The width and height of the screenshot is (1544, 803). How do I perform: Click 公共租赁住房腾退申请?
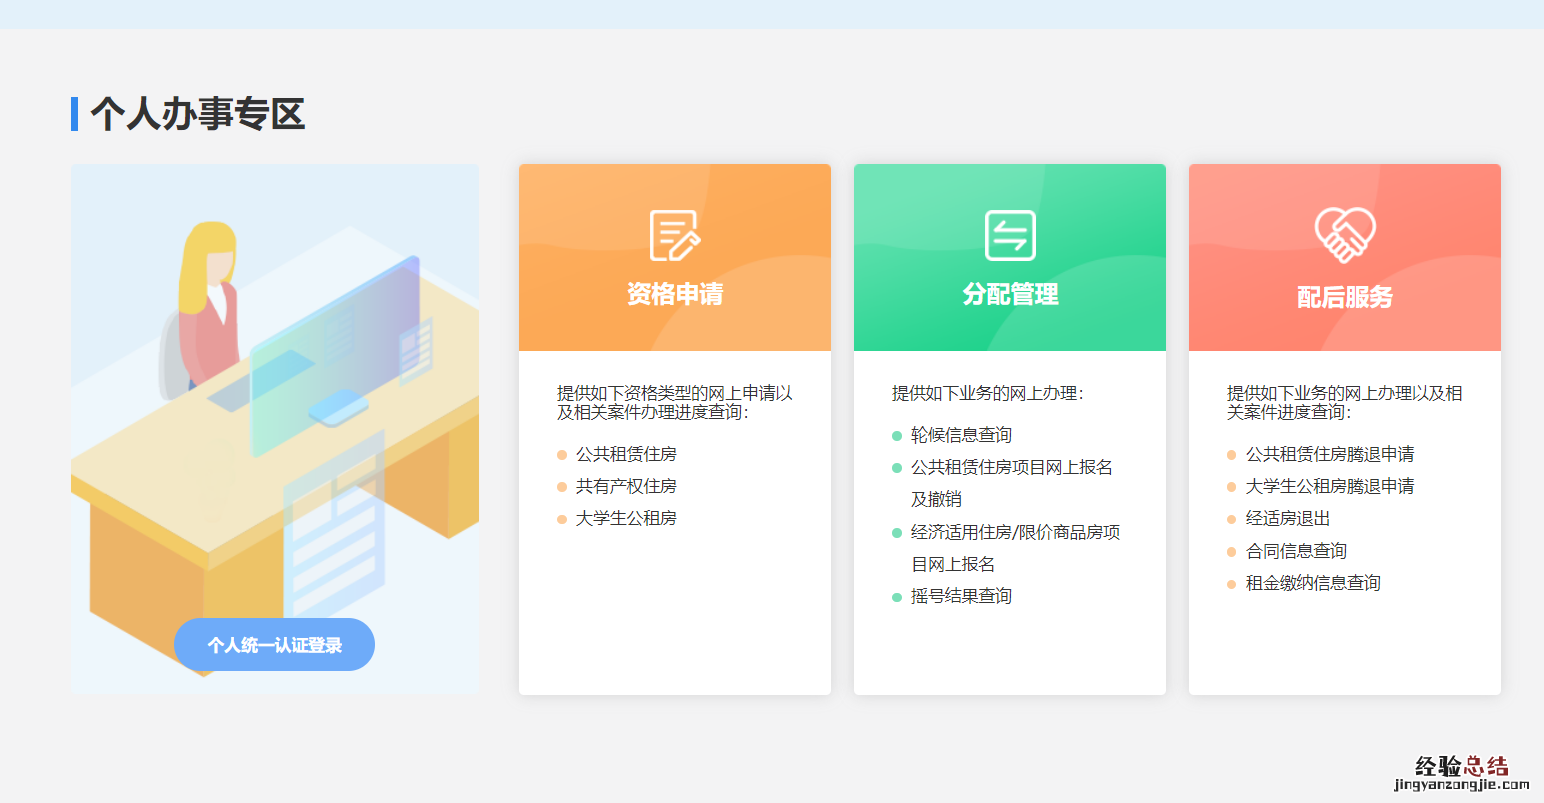1330,454
